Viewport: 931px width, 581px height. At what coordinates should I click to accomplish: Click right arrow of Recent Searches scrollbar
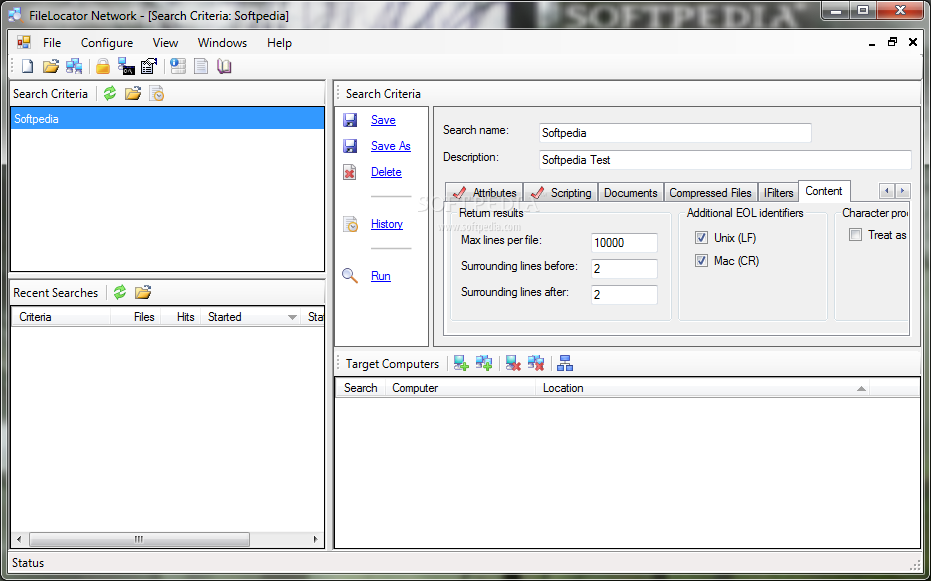(316, 539)
